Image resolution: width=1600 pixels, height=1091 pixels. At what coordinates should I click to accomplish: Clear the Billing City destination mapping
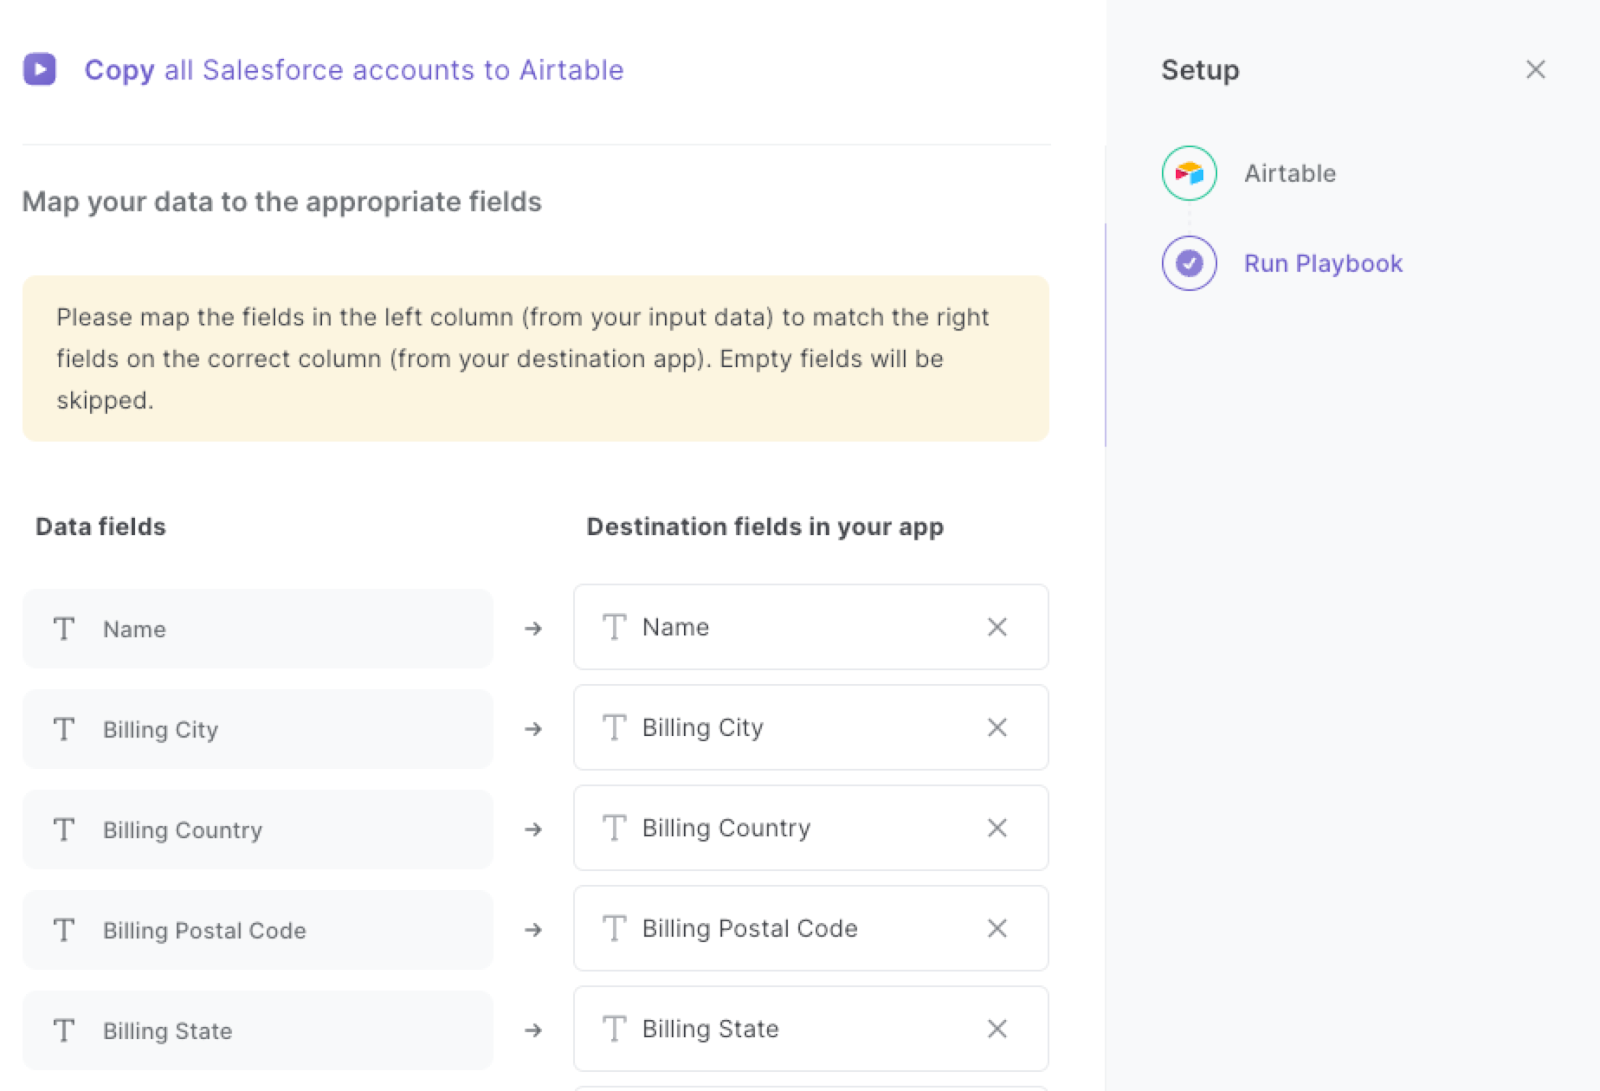click(x=997, y=728)
